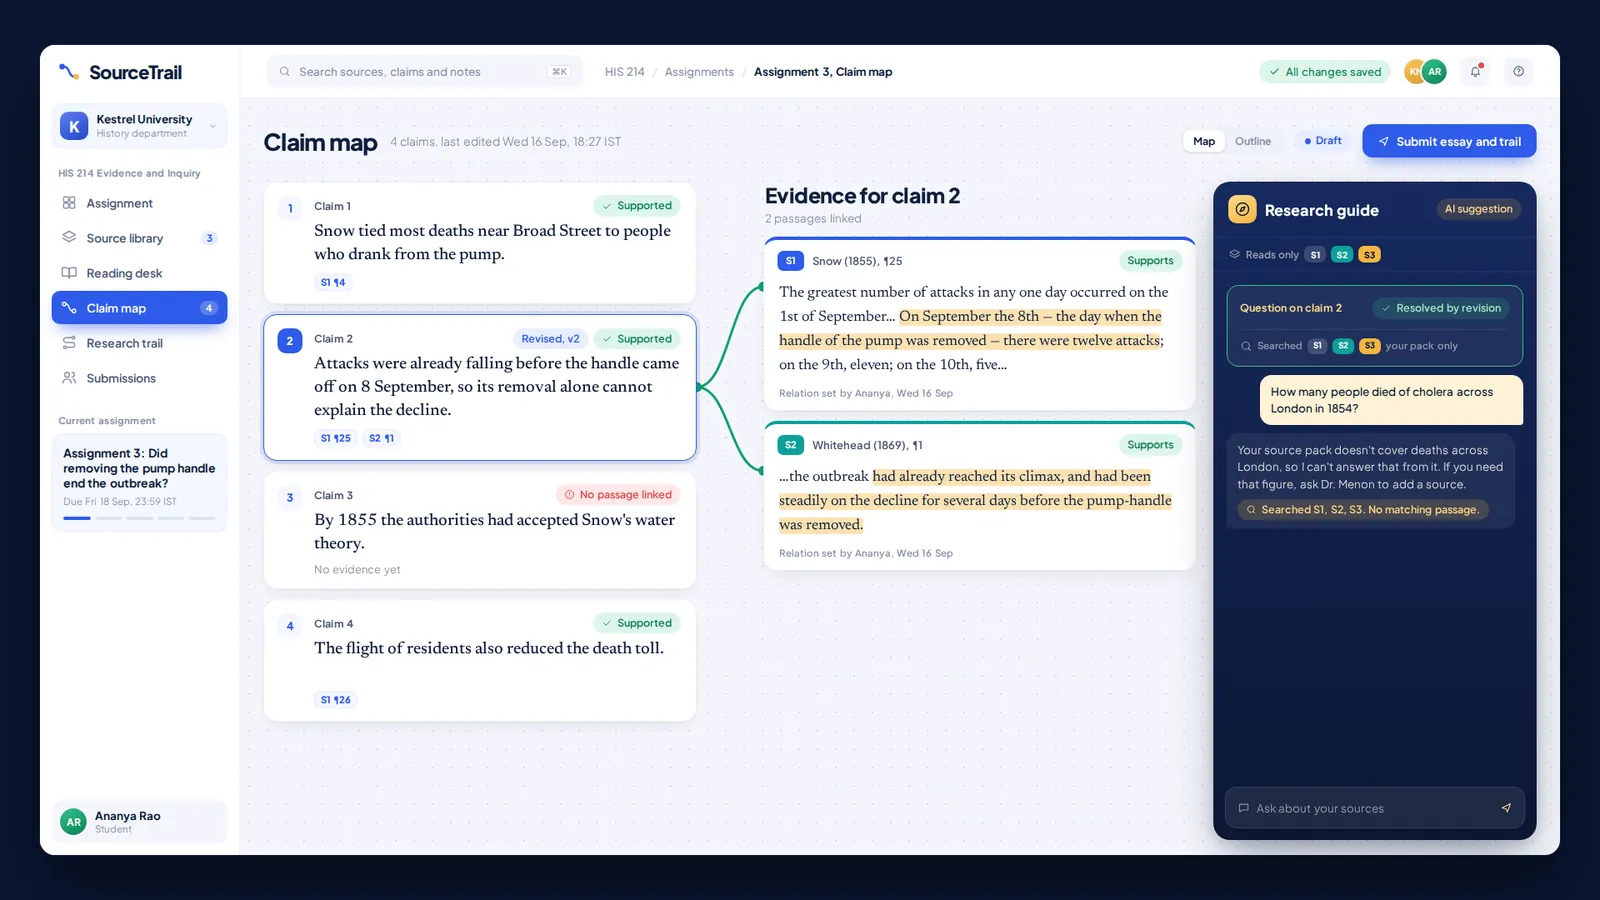Click the Kestrel University K badge

[x=74, y=126]
